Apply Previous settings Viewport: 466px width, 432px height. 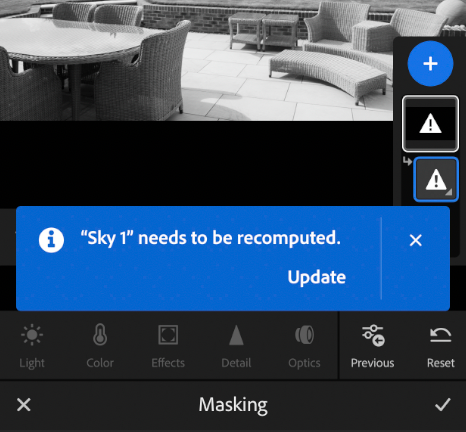point(372,346)
